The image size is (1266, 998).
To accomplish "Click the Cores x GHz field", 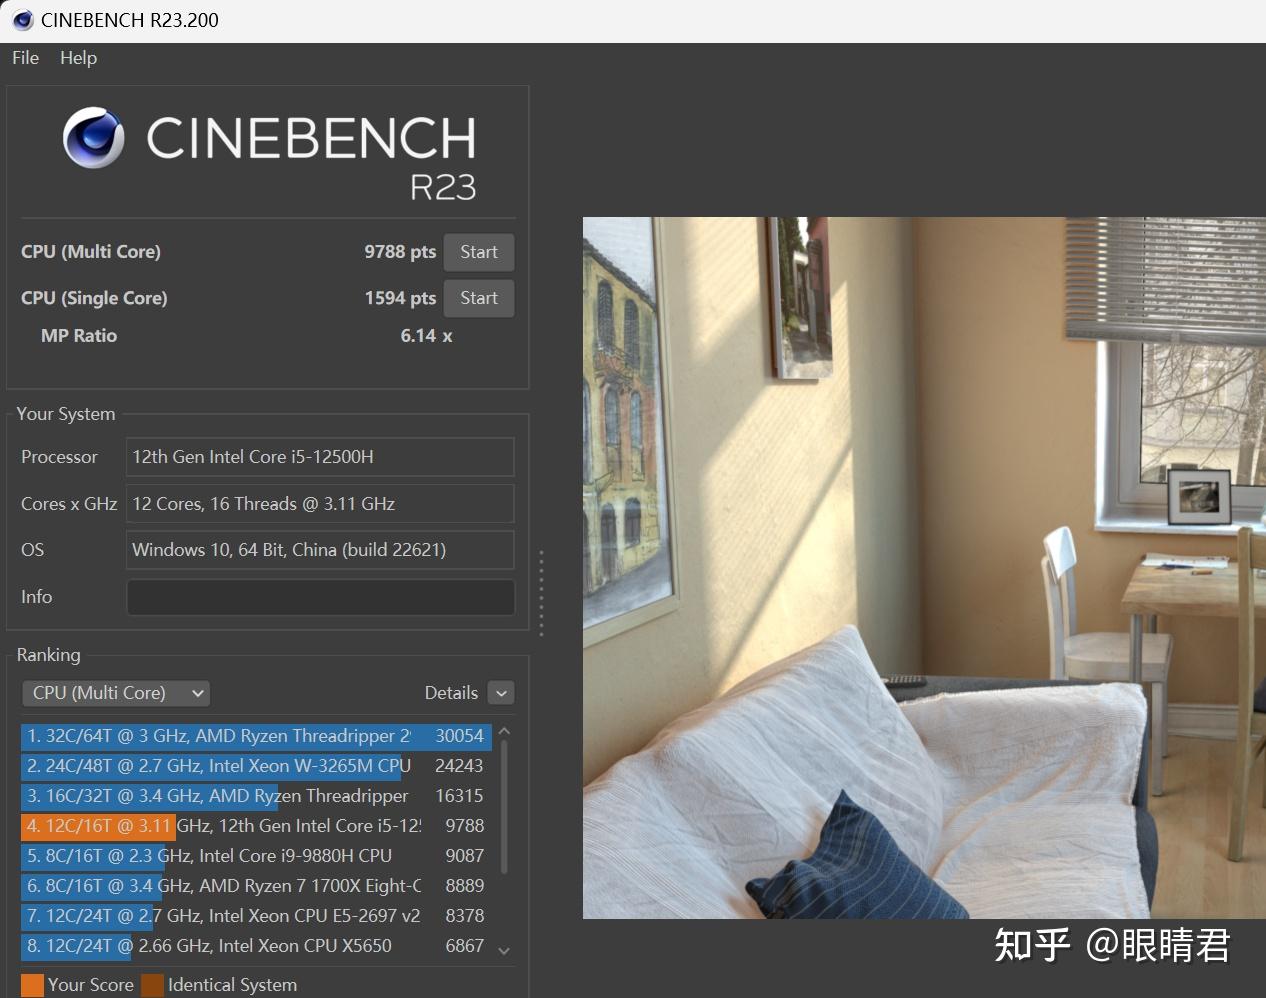I will coord(320,504).
